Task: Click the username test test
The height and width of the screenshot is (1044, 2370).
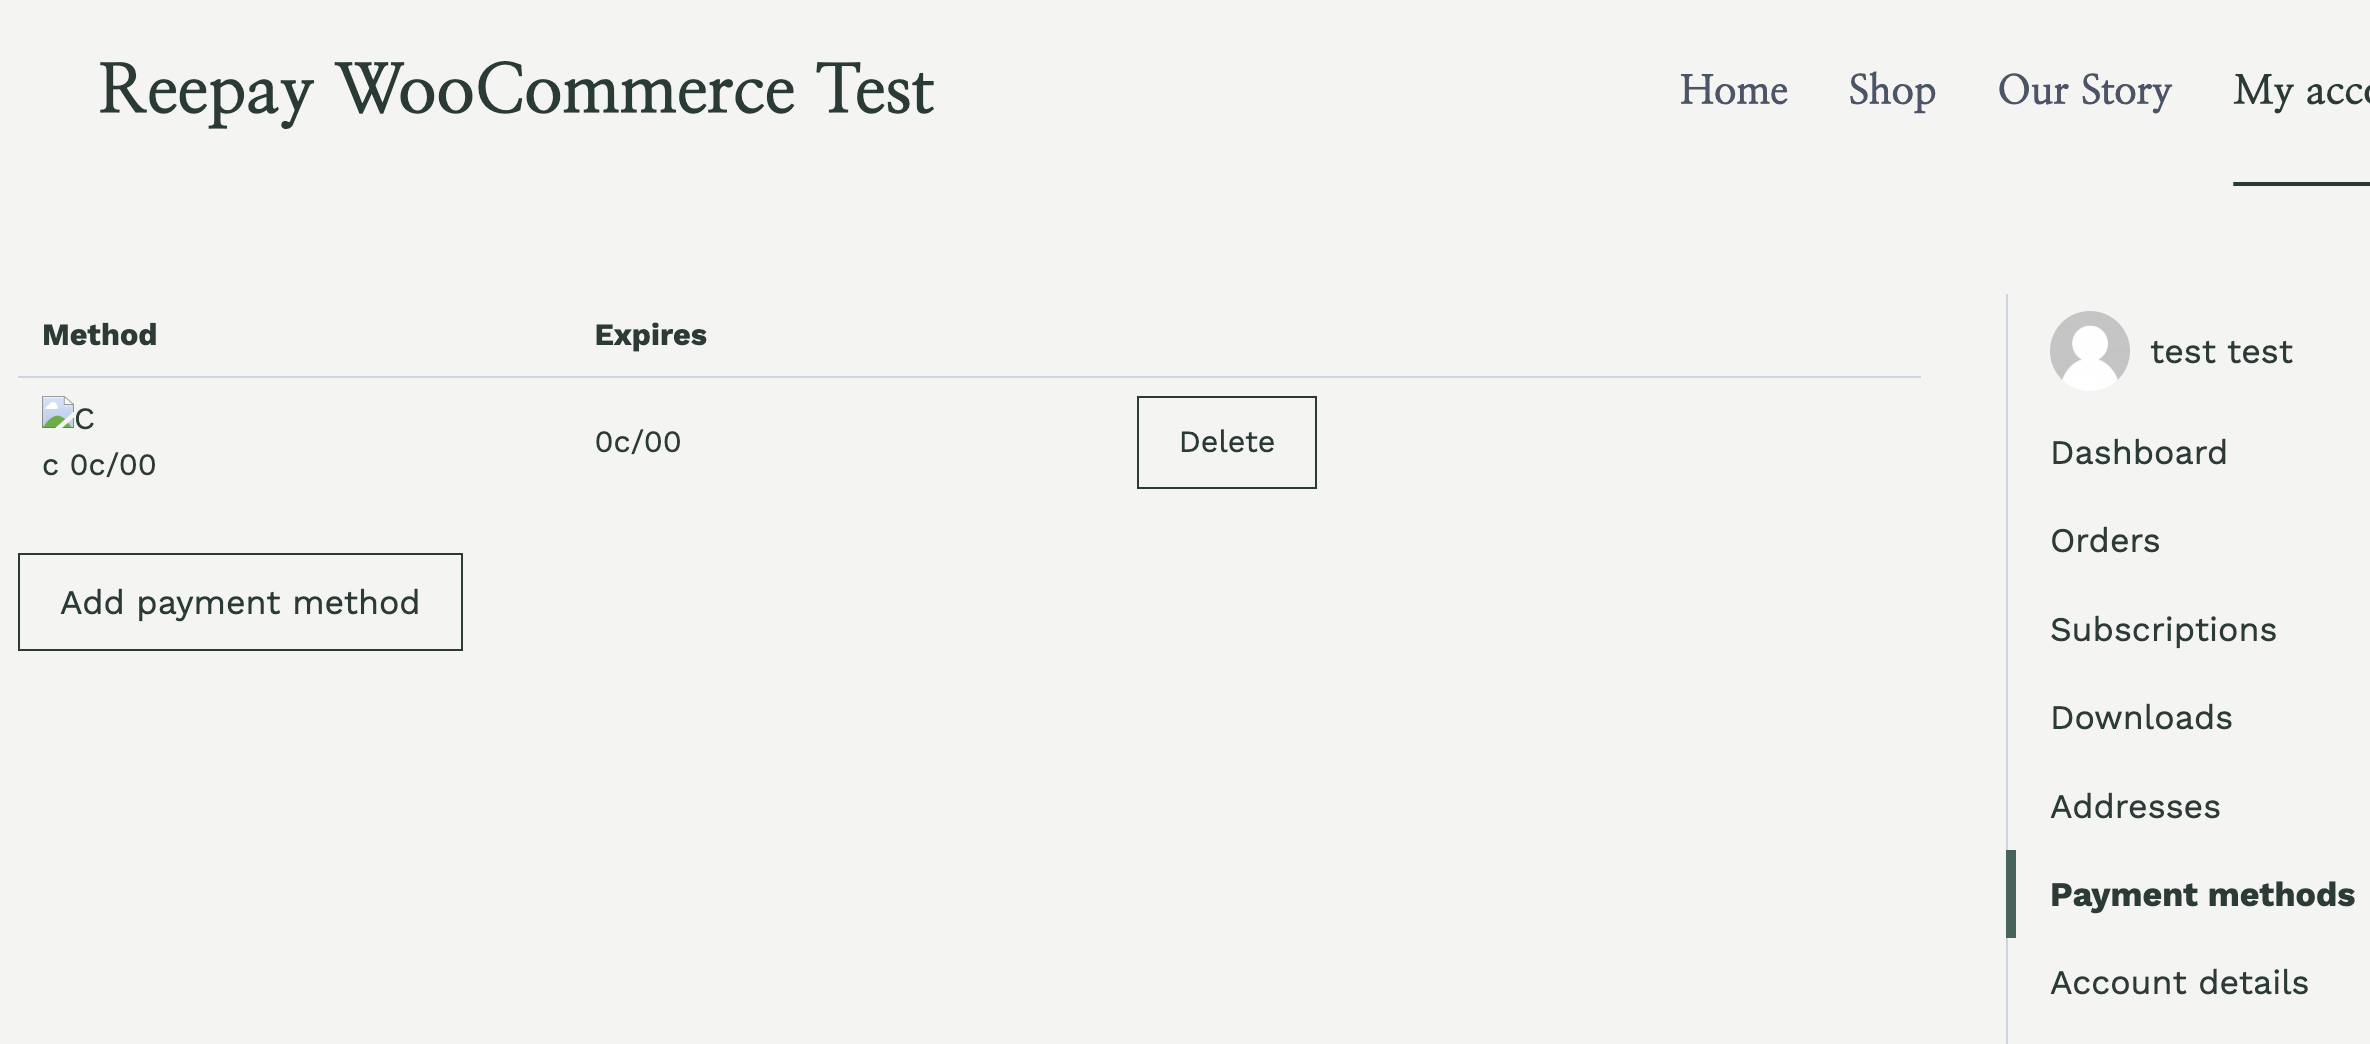Action: (2222, 352)
